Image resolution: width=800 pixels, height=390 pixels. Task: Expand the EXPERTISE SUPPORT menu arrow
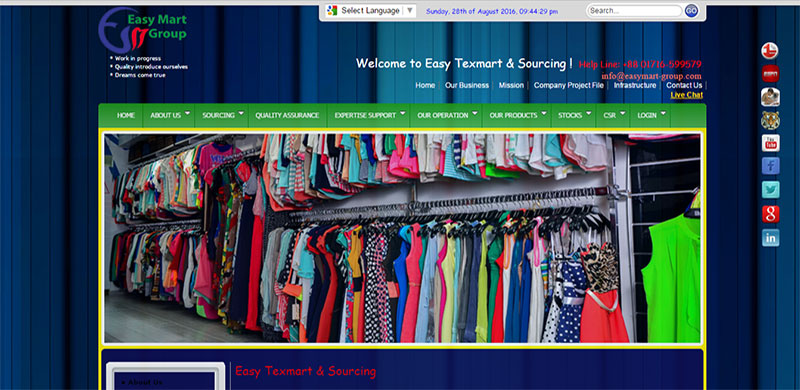(x=403, y=113)
